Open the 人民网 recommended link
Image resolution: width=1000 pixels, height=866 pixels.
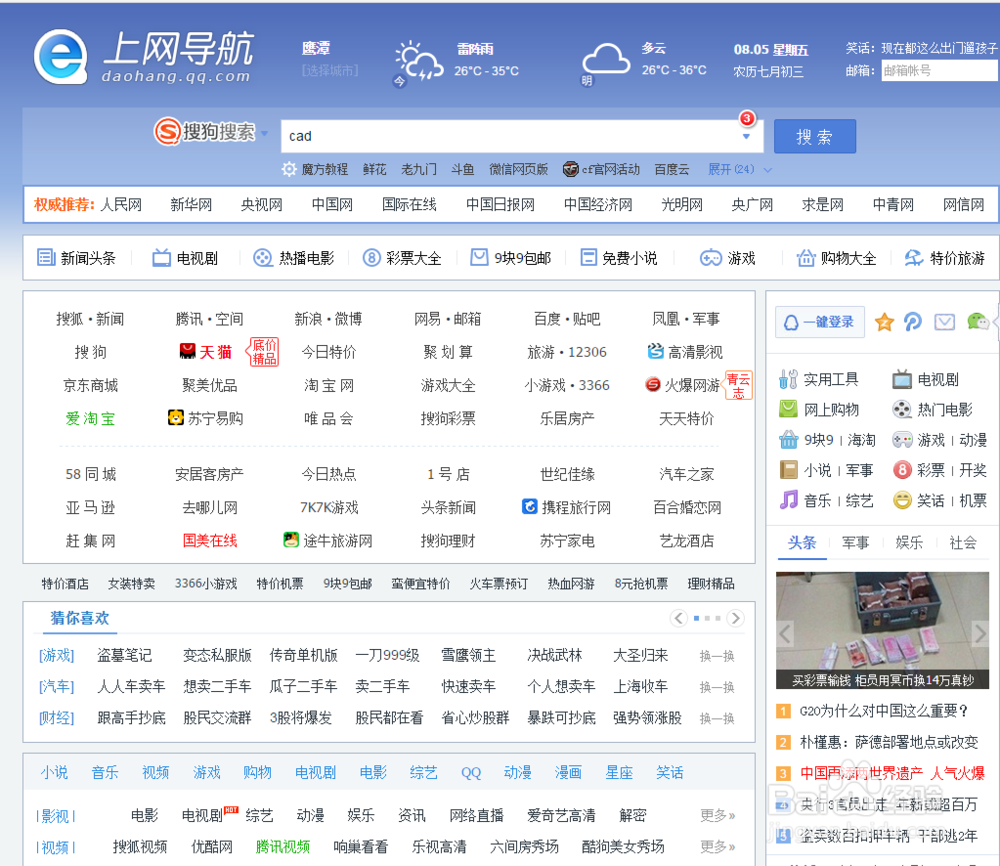(121, 205)
